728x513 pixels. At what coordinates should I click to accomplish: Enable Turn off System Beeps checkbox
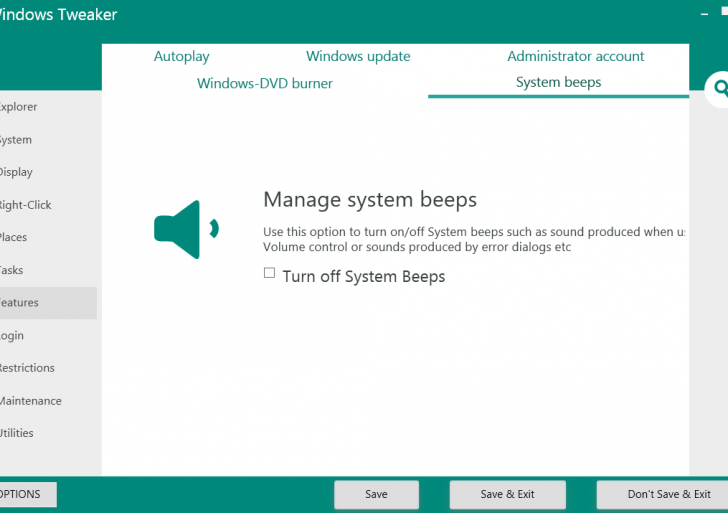(269, 273)
